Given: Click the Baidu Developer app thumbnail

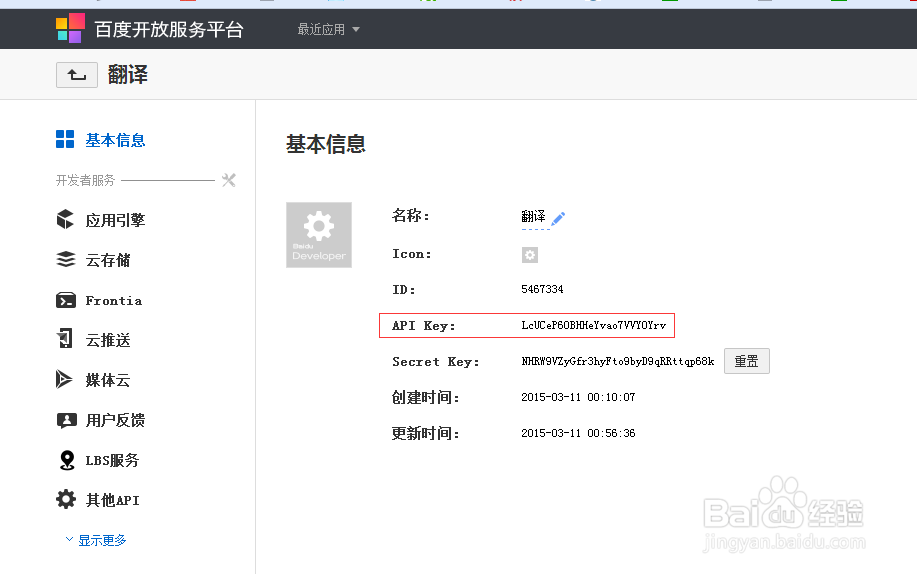Looking at the screenshot, I should pos(319,235).
